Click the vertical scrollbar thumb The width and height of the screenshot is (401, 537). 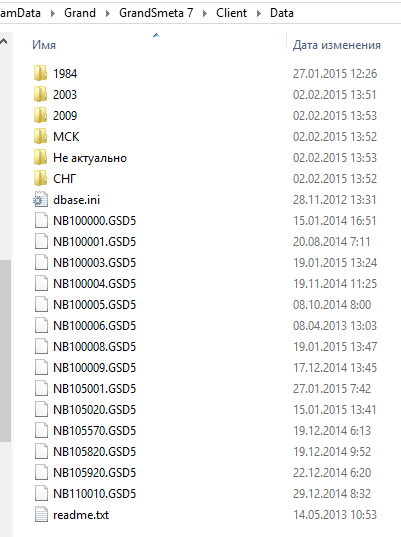[x=5, y=351]
